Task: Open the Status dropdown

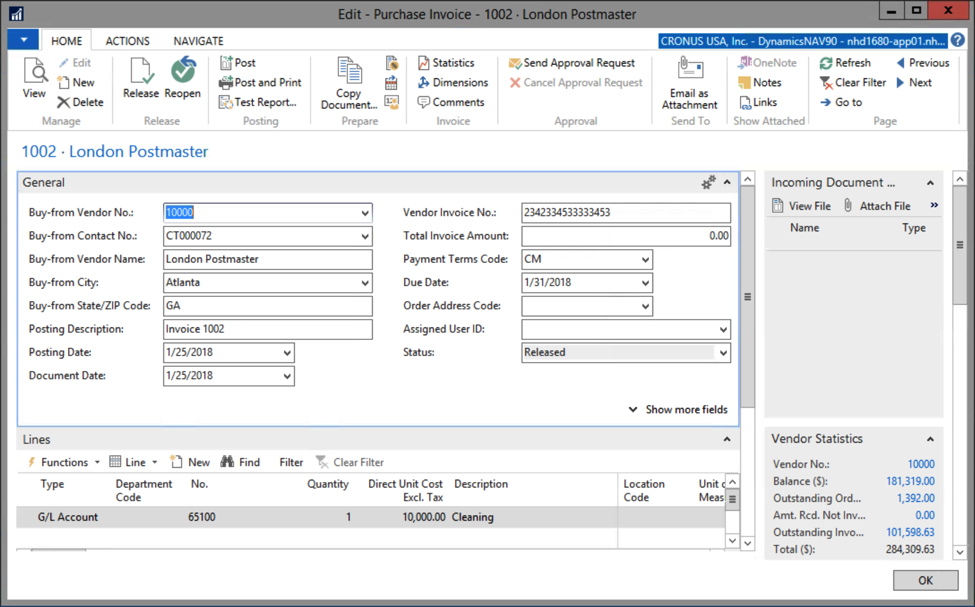Action: click(723, 353)
